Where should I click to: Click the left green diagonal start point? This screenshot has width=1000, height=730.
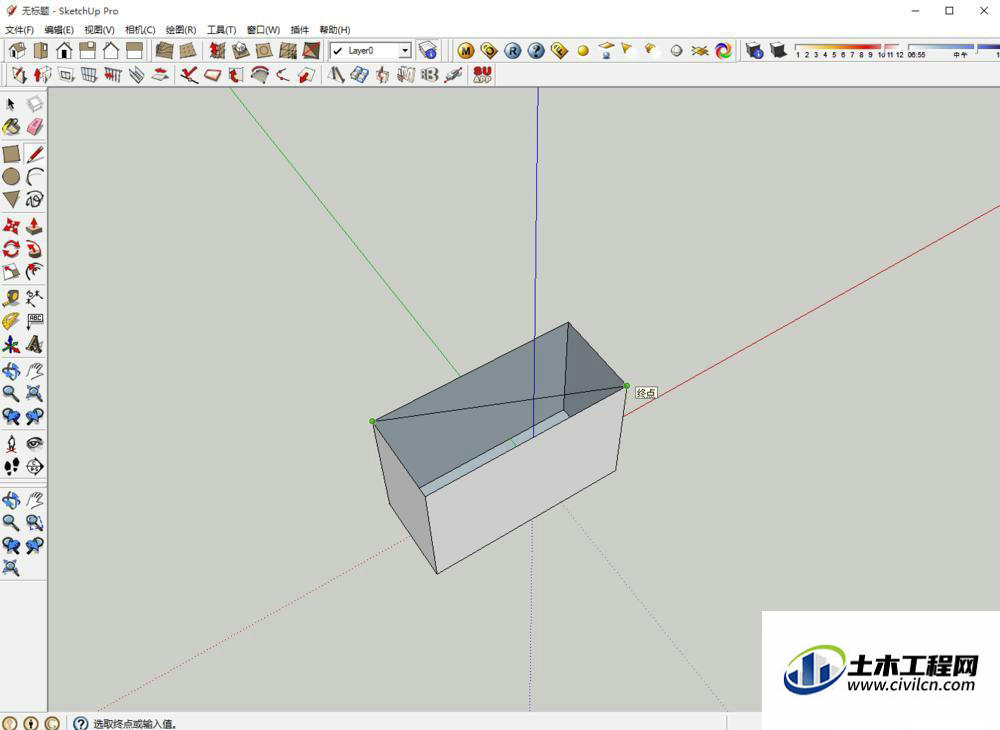tap(372, 421)
